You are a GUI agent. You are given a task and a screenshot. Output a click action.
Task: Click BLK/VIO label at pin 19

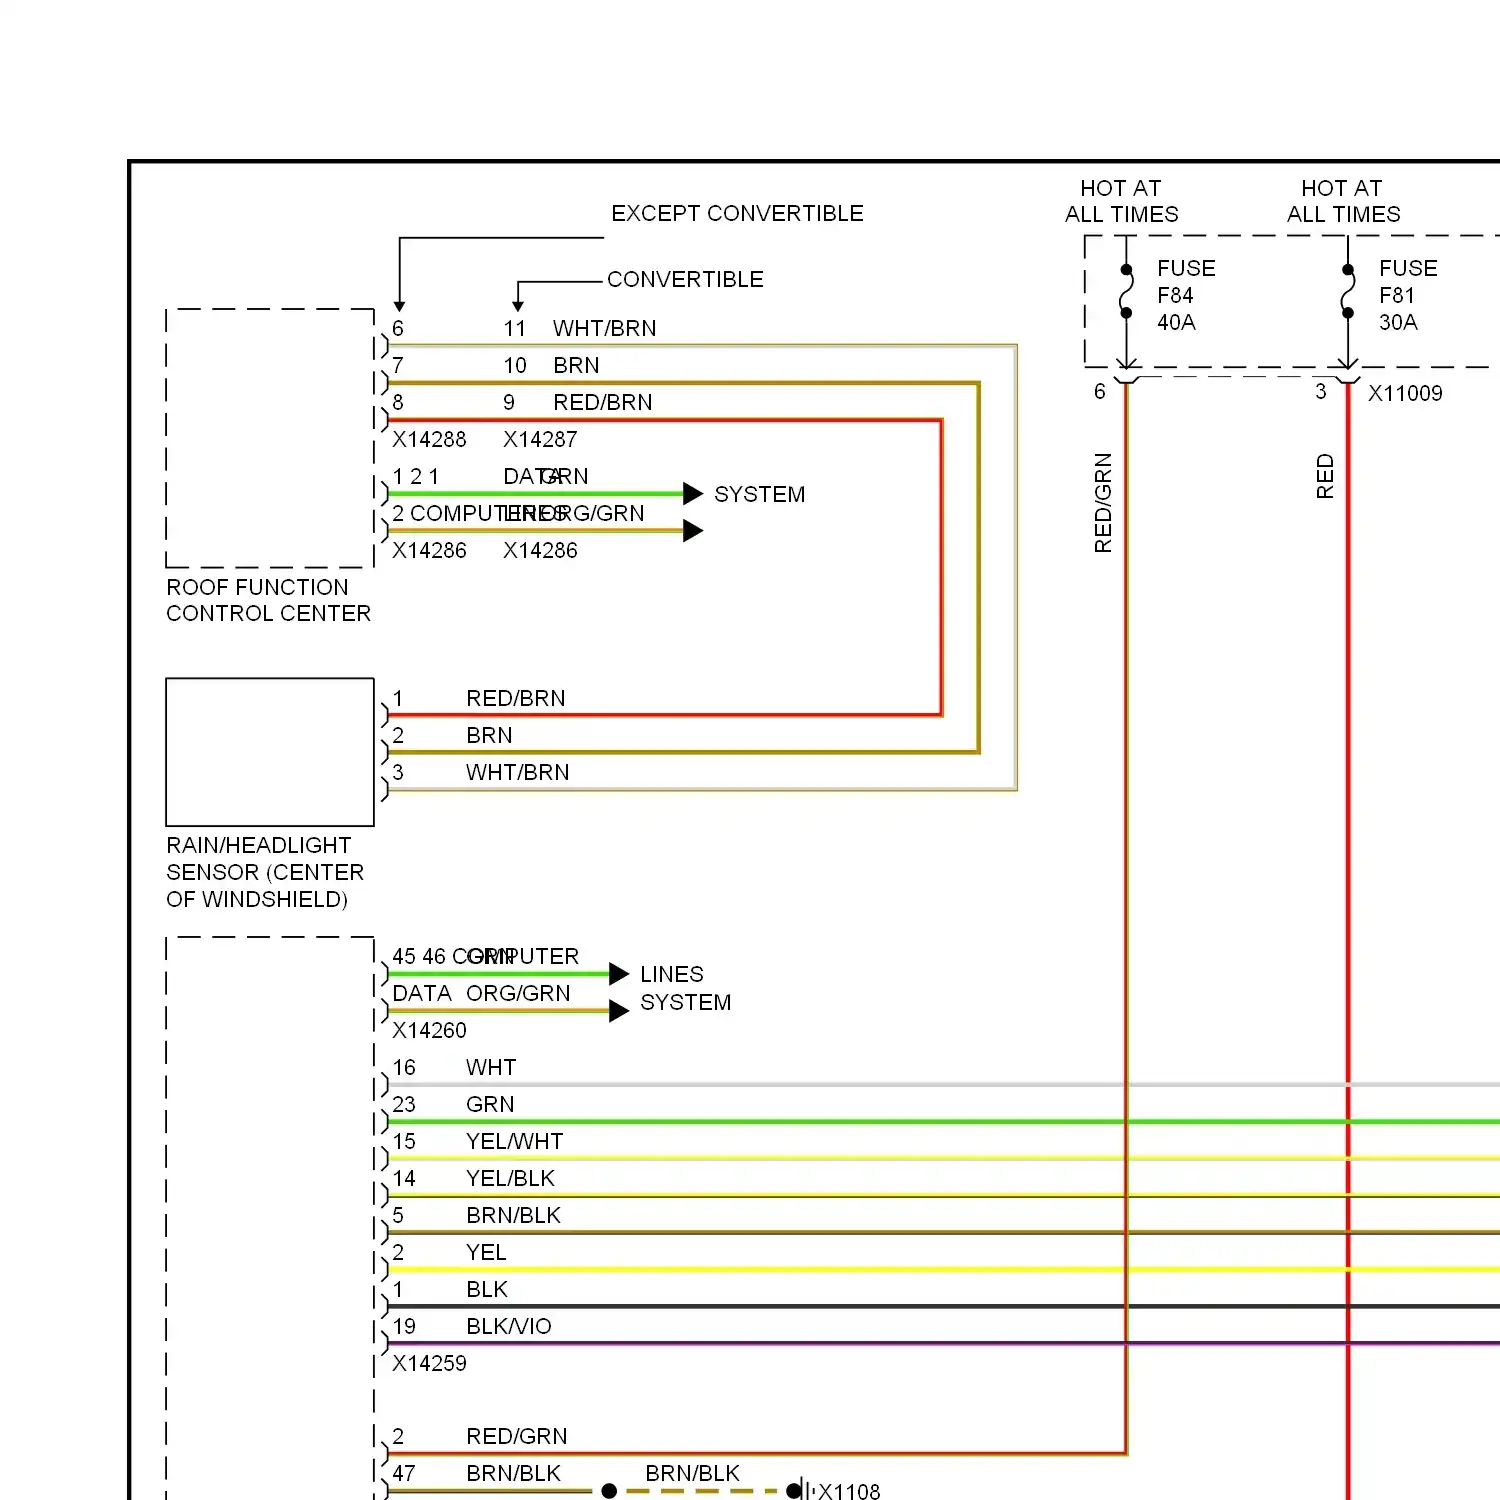pos(509,1326)
